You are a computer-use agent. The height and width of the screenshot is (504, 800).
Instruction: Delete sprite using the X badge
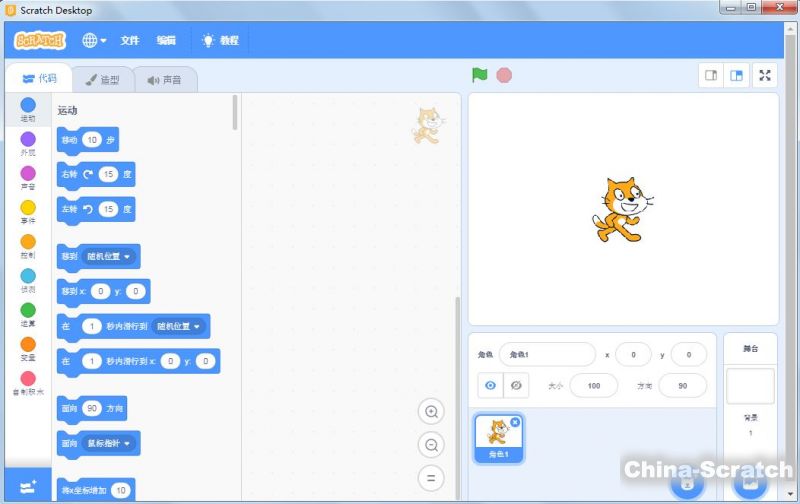(515, 422)
